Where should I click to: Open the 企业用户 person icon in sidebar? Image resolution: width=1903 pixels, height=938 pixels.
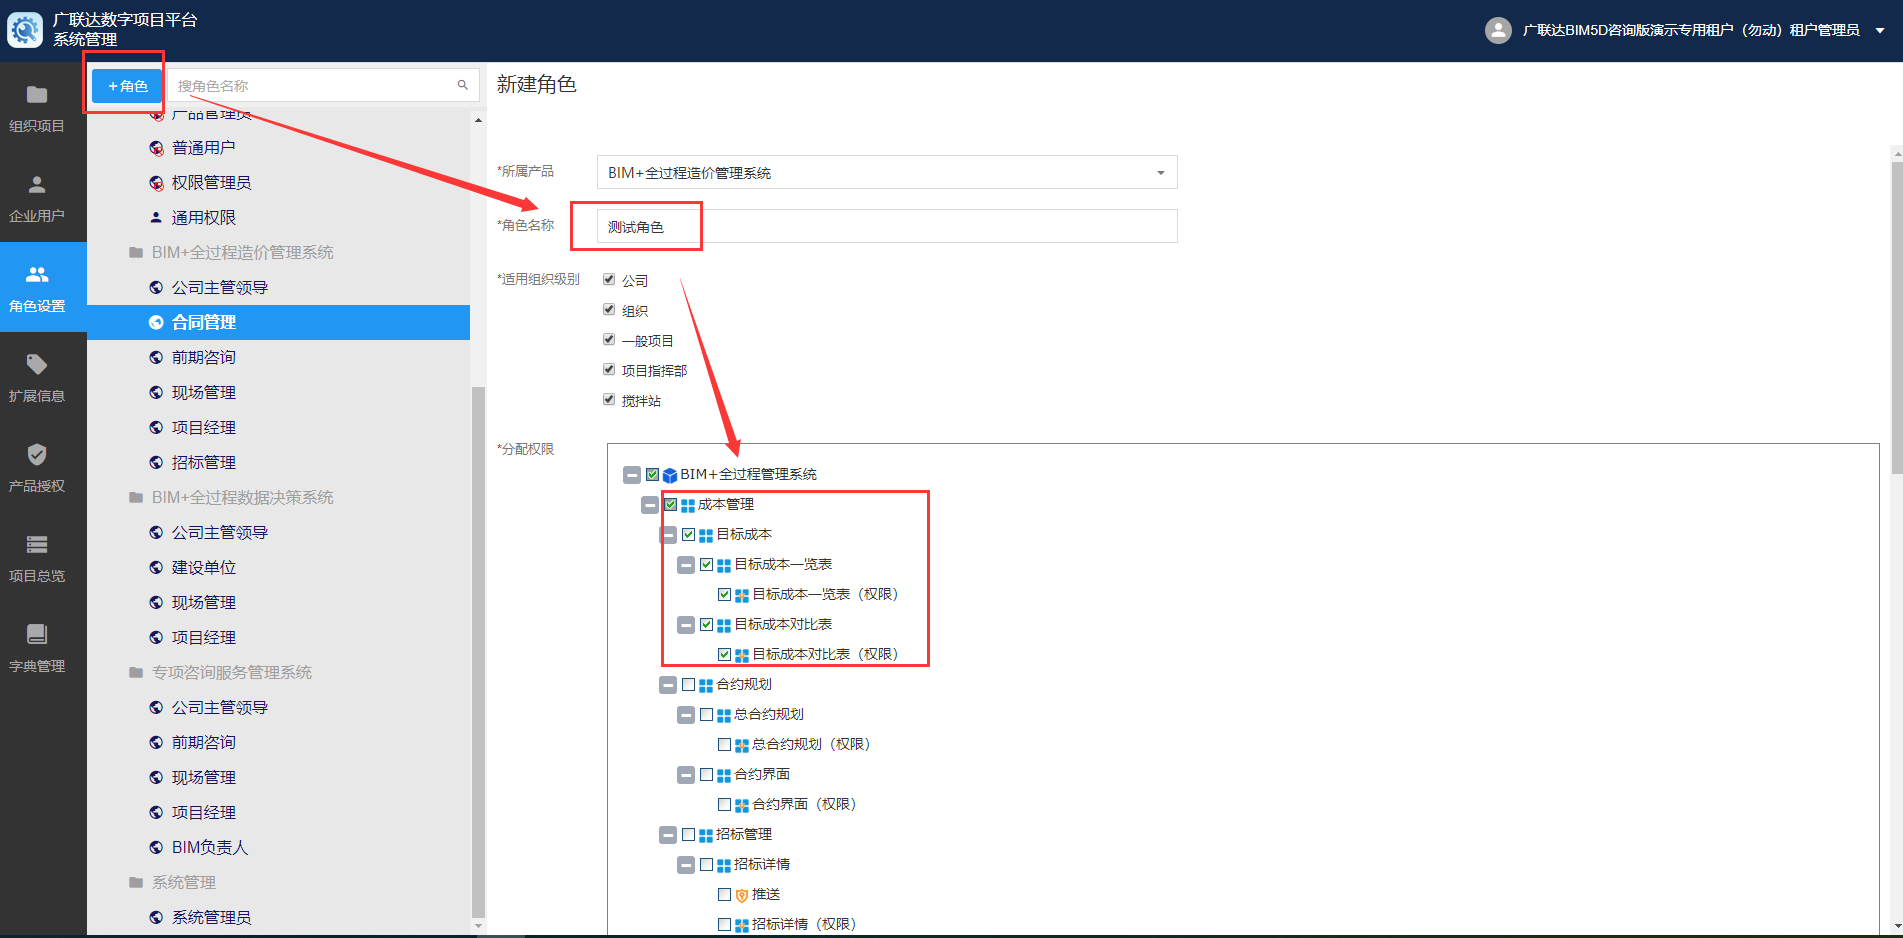point(37,185)
